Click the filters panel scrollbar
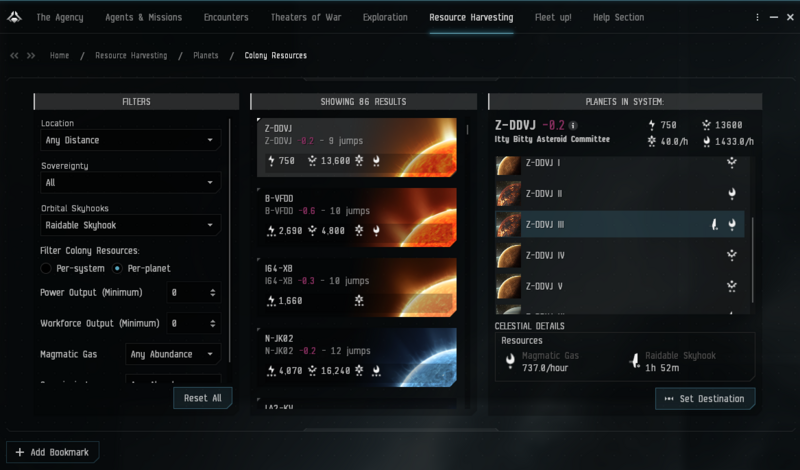Image resolution: width=800 pixels, height=470 pixels. [230, 240]
